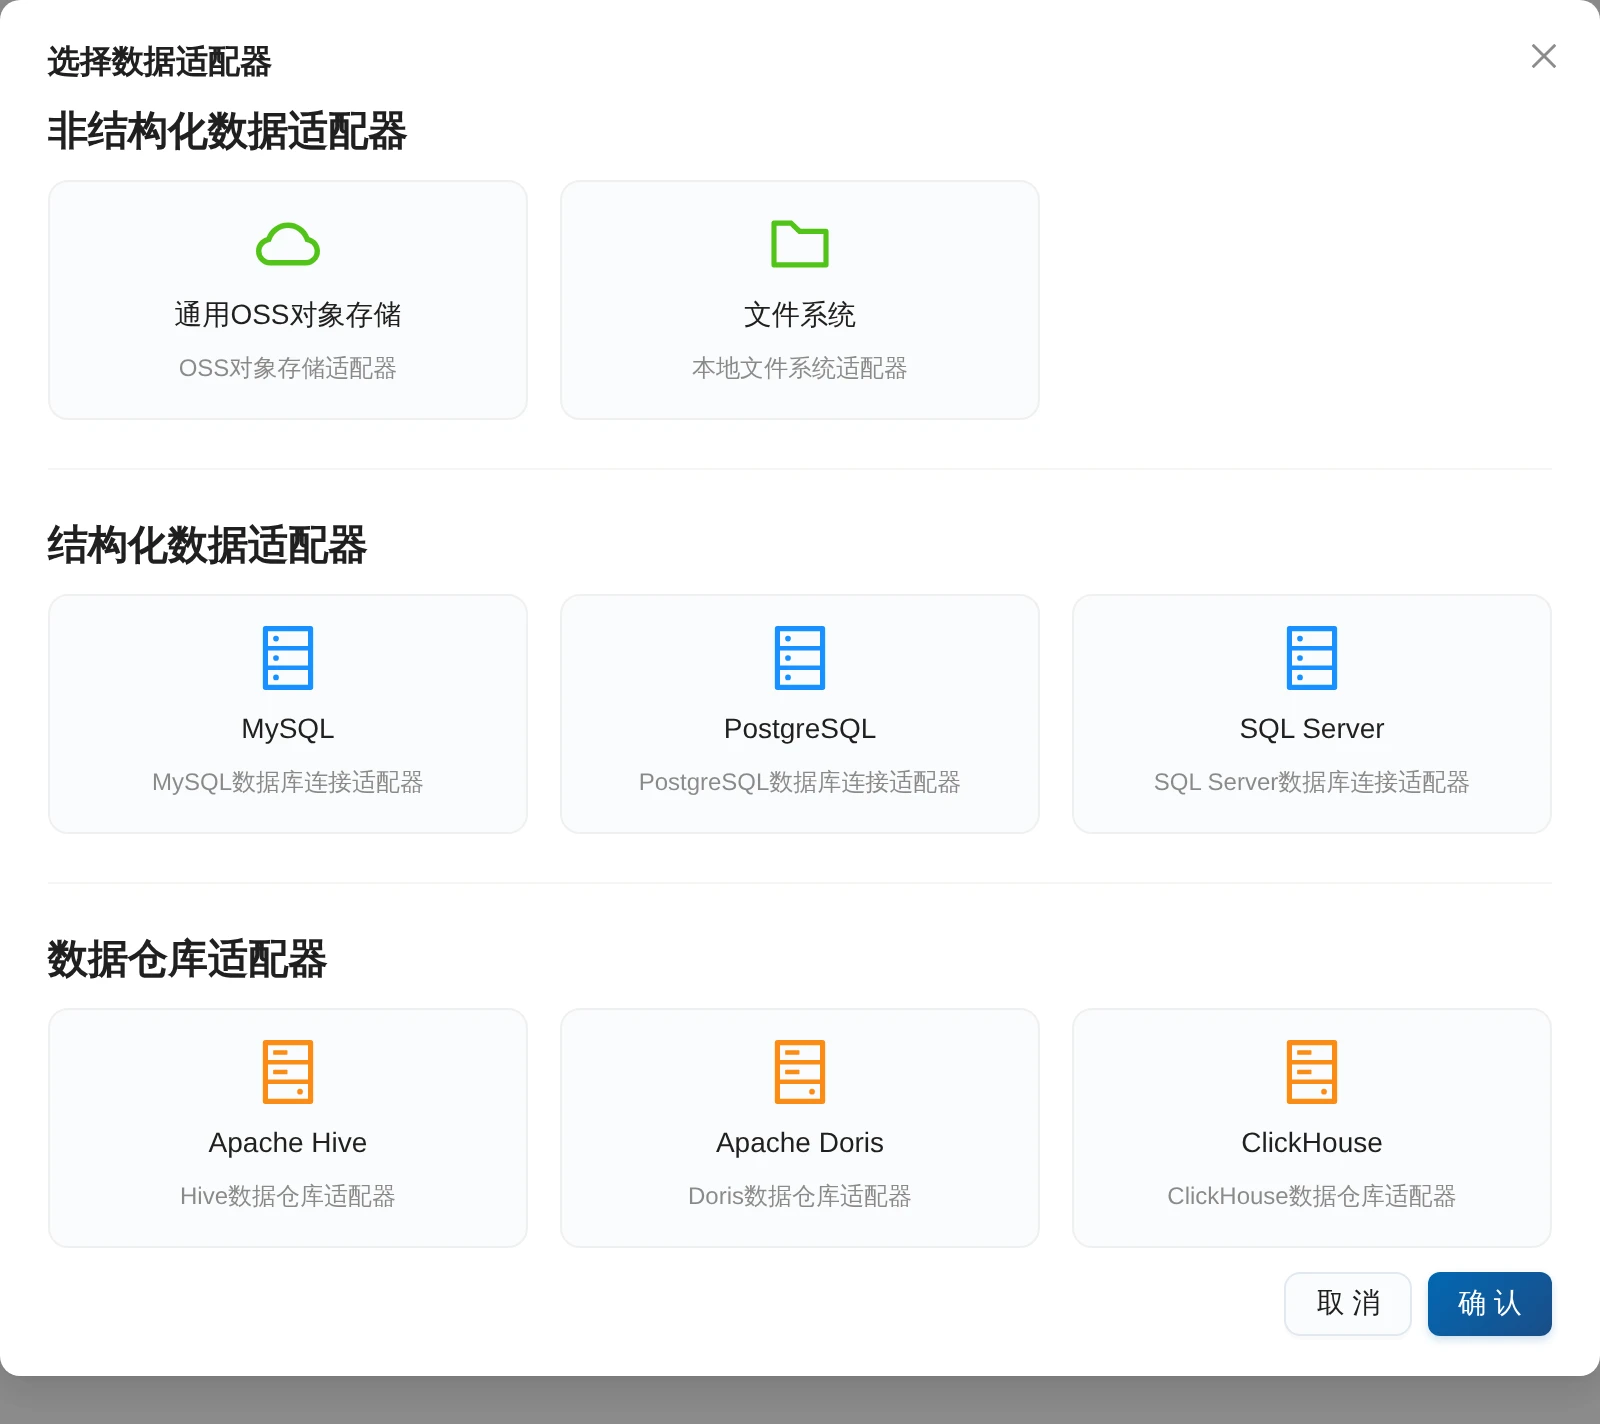Click the green cloud icon for OSS storage
1600x1424 pixels.
pos(288,244)
